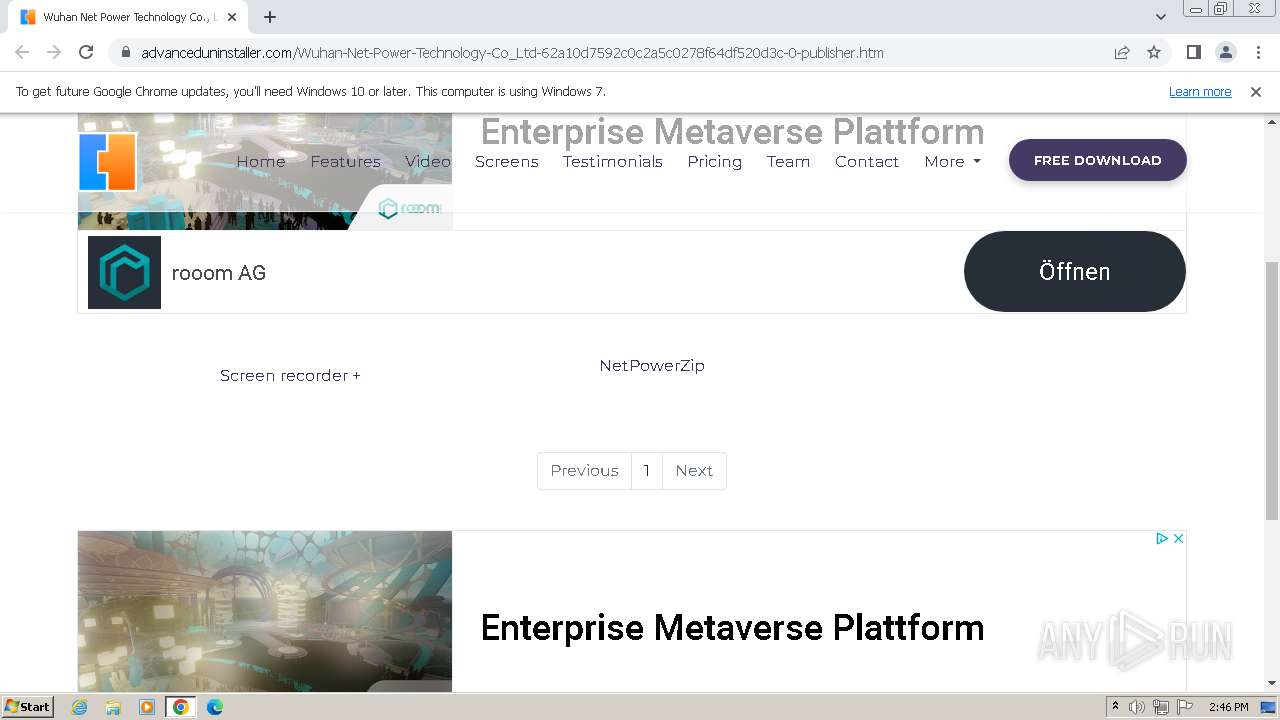
Task: Click the Chrome taskbar icon
Action: click(180, 707)
